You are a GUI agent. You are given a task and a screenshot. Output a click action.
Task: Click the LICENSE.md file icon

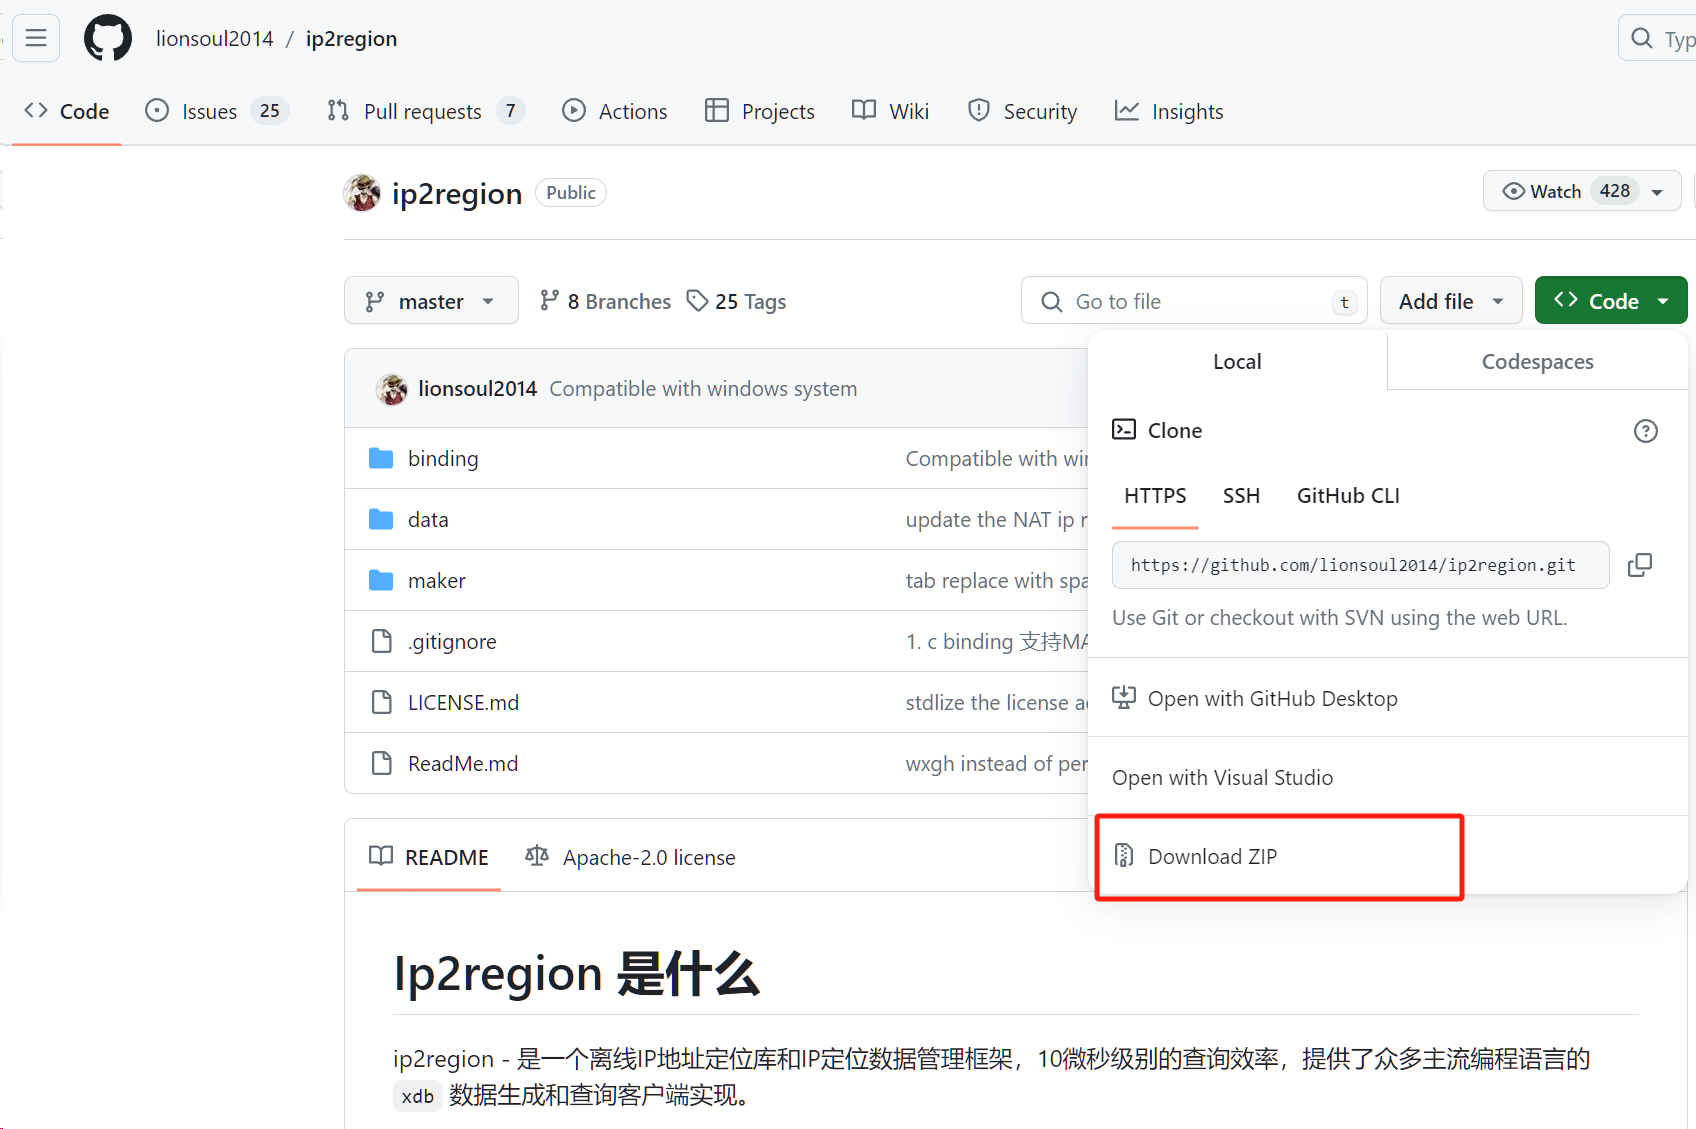(x=381, y=702)
